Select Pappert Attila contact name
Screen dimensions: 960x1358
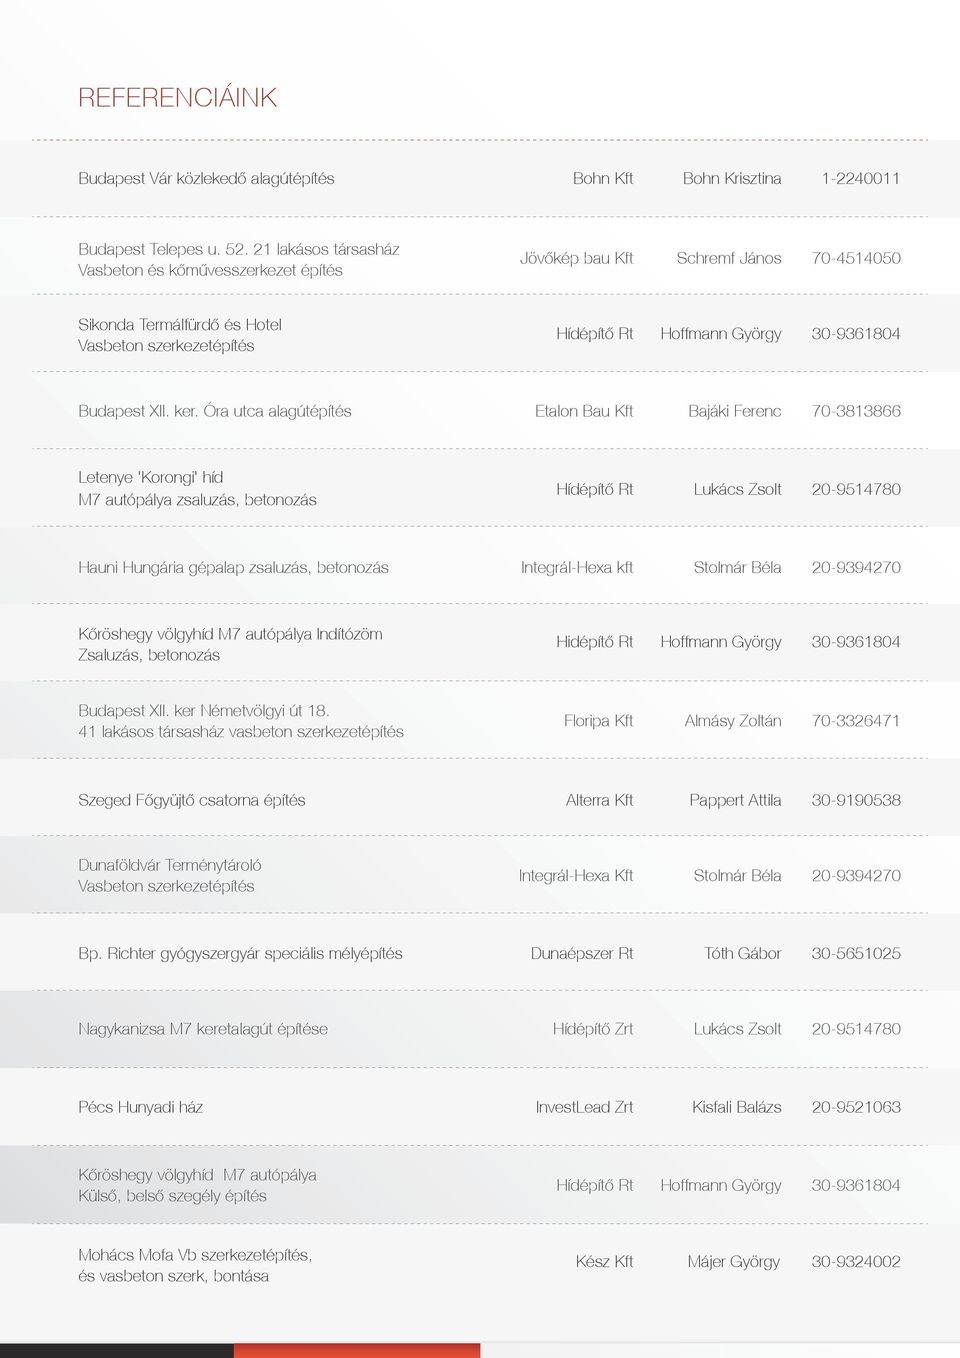[735, 800]
